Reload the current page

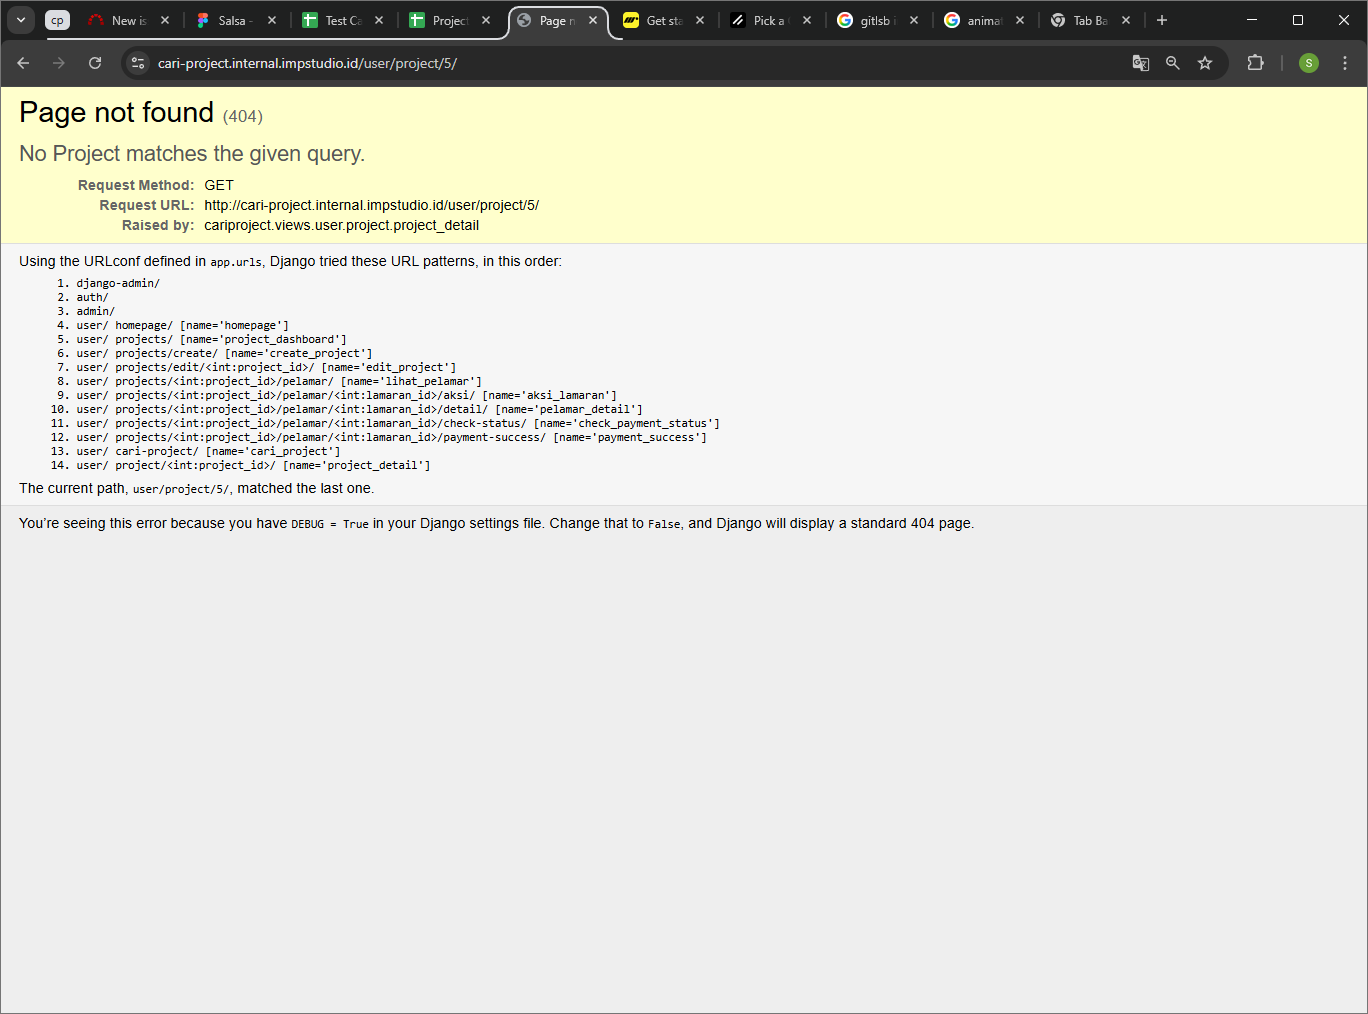click(95, 63)
